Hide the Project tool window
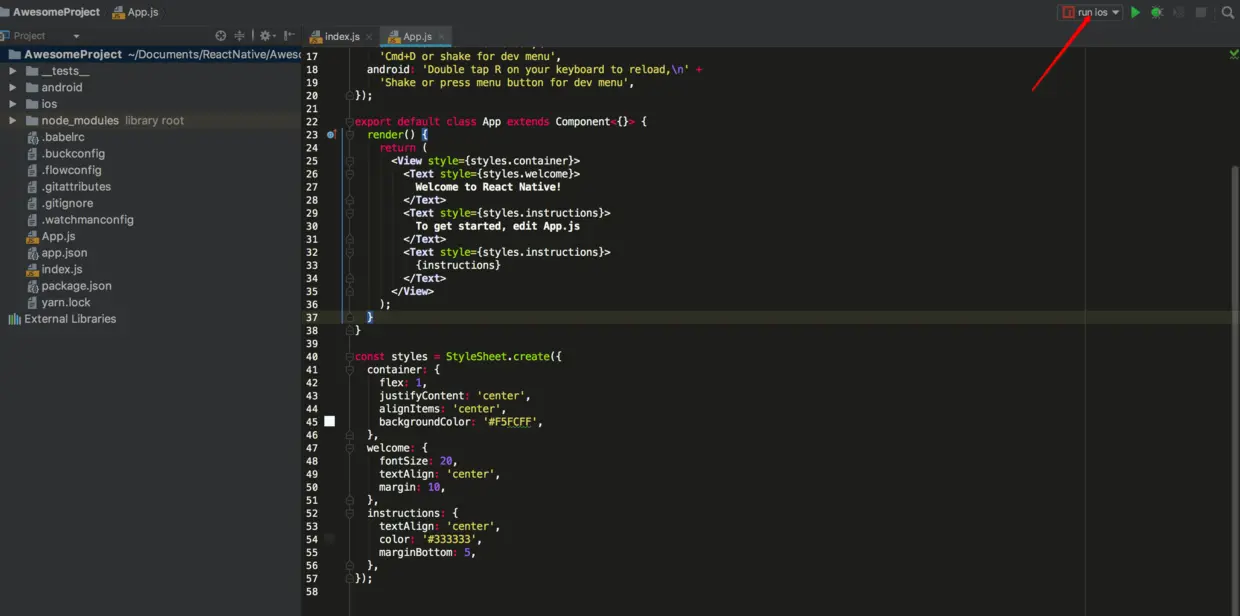 (289, 35)
